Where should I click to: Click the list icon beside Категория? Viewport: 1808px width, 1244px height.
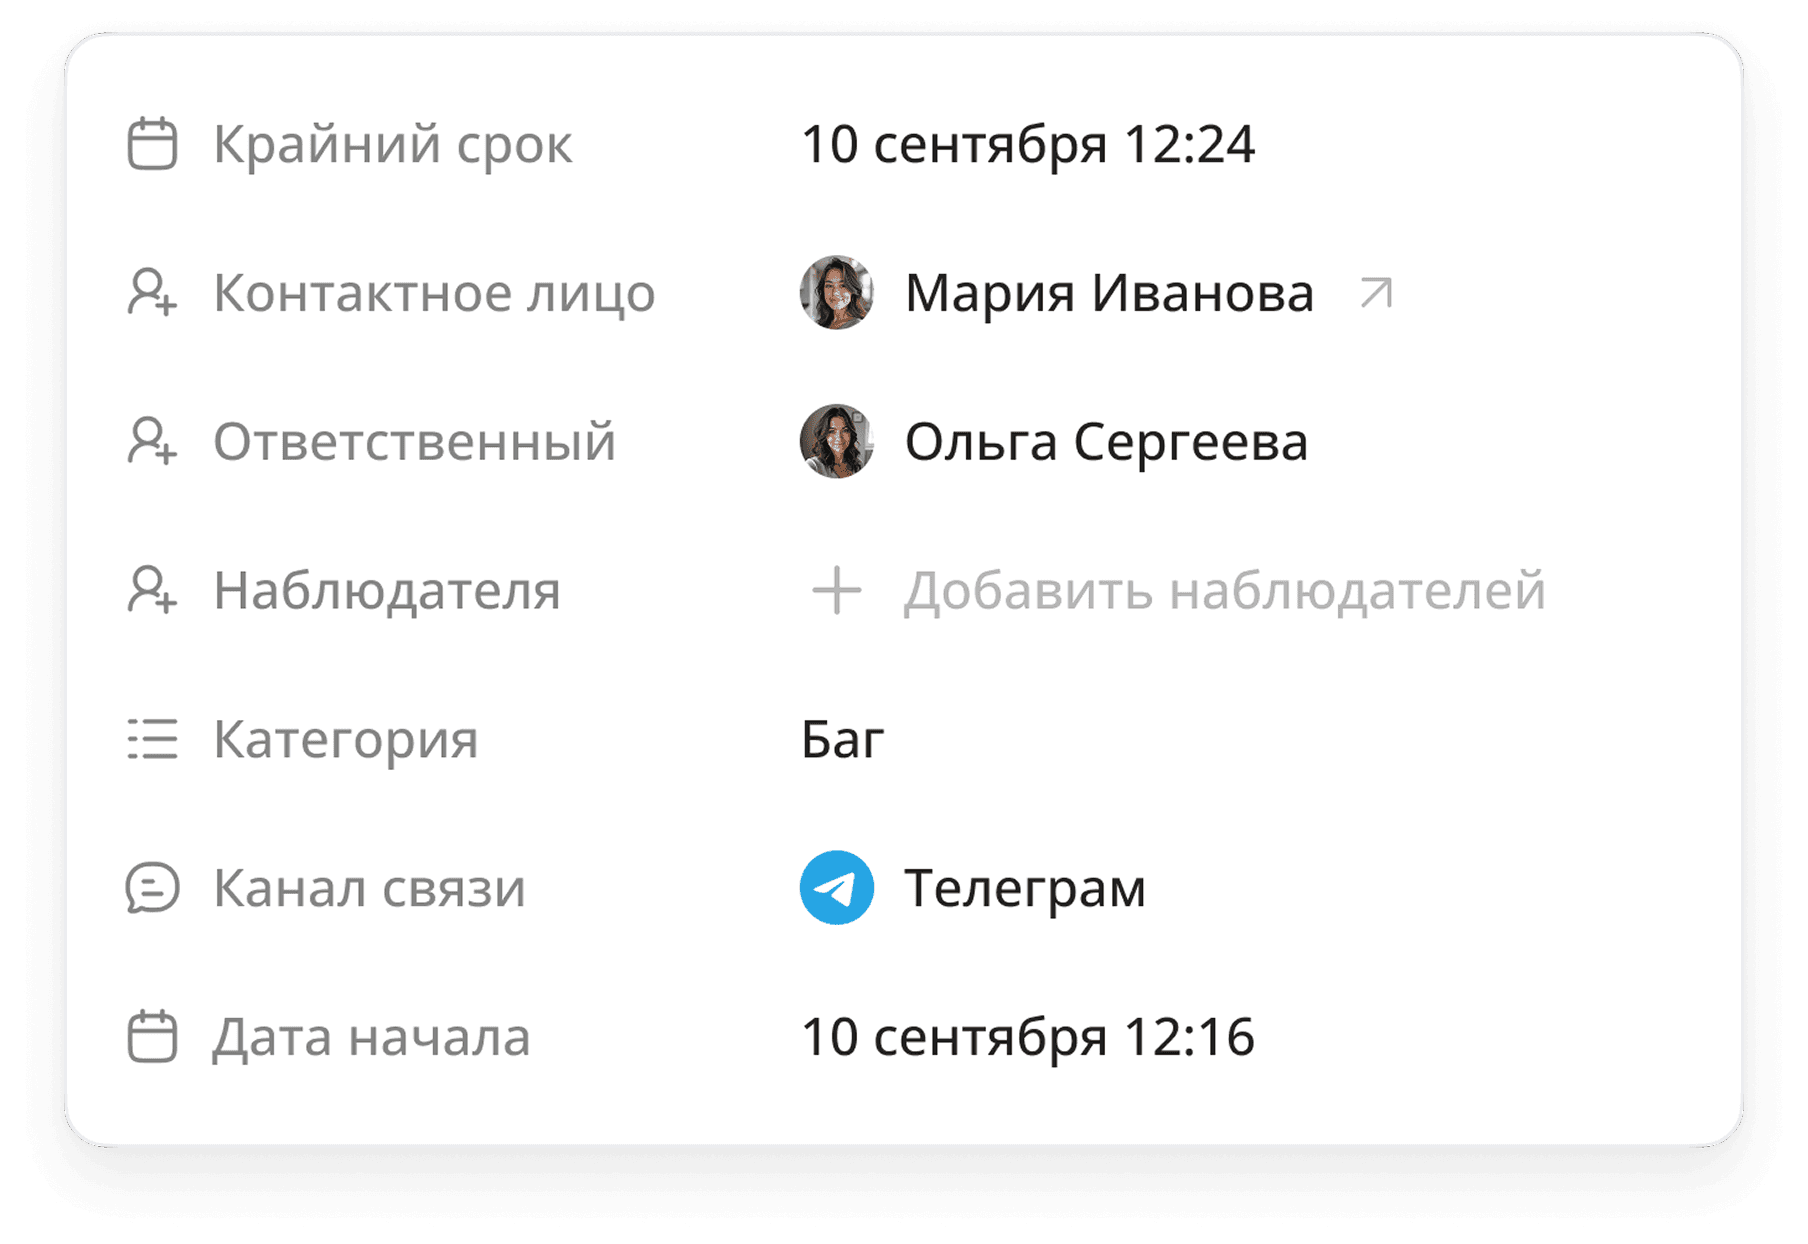click(152, 740)
